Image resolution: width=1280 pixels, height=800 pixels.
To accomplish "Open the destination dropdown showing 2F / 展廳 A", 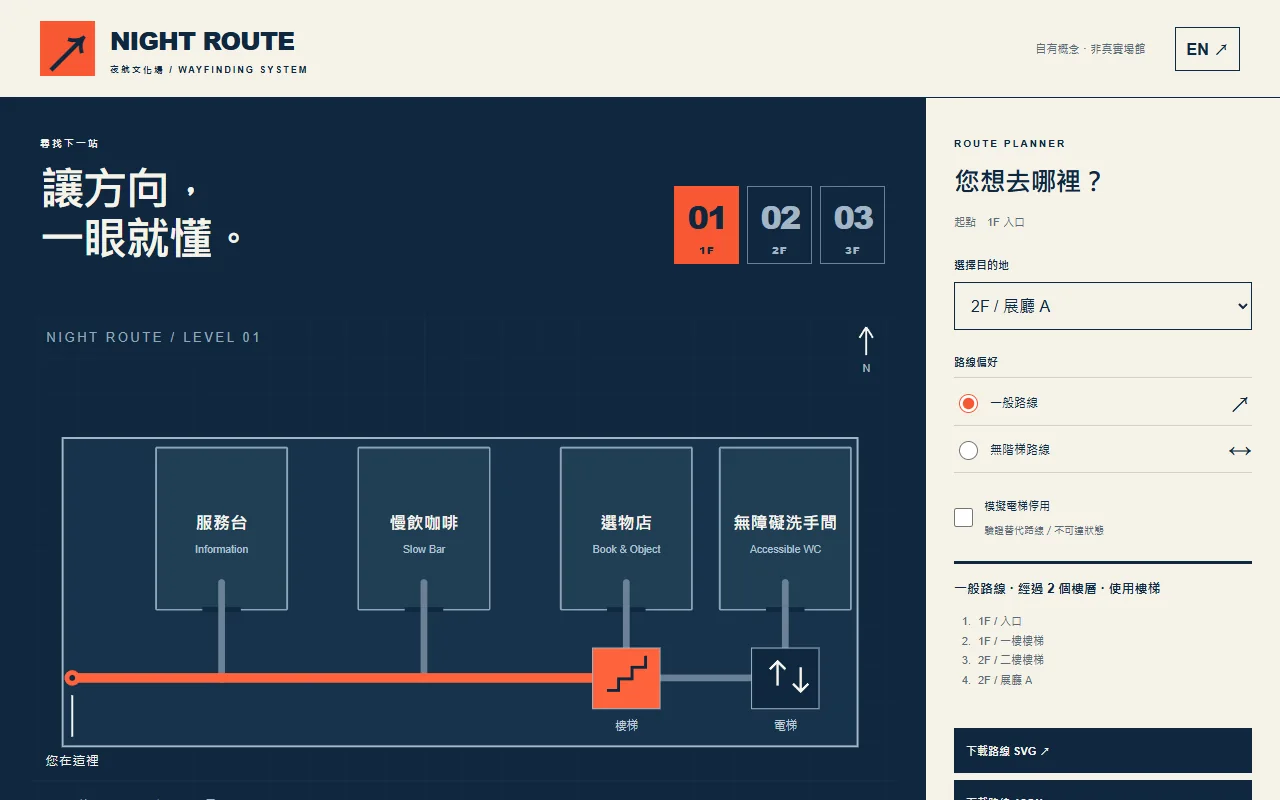I will pyautogui.click(x=1103, y=306).
